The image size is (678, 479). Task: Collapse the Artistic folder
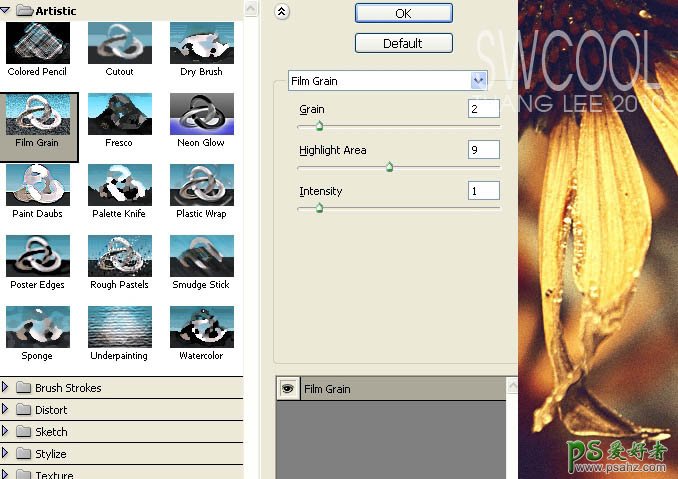9,10
